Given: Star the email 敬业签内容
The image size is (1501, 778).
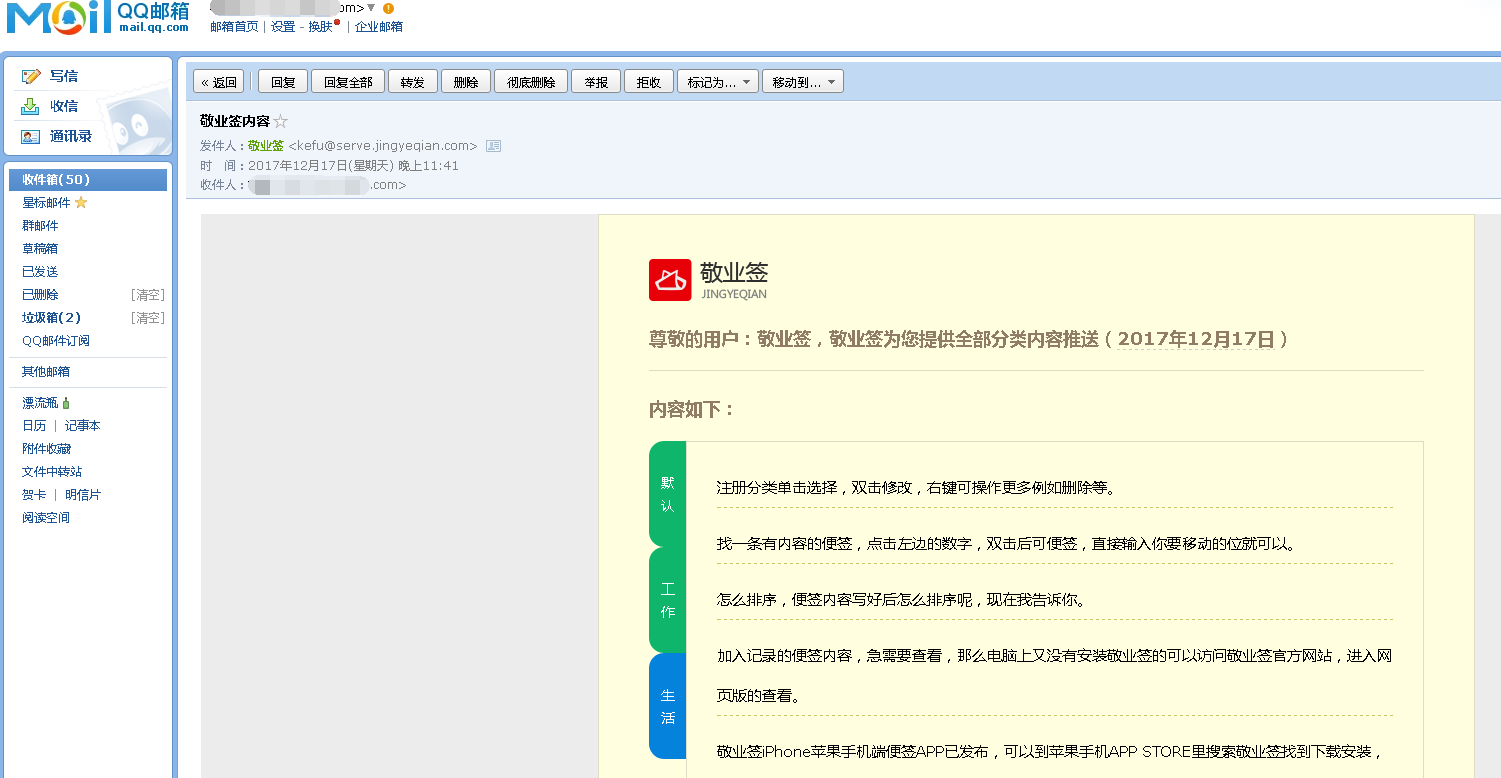Looking at the screenshot, I should pyautogui.click(x=281, y=121).
